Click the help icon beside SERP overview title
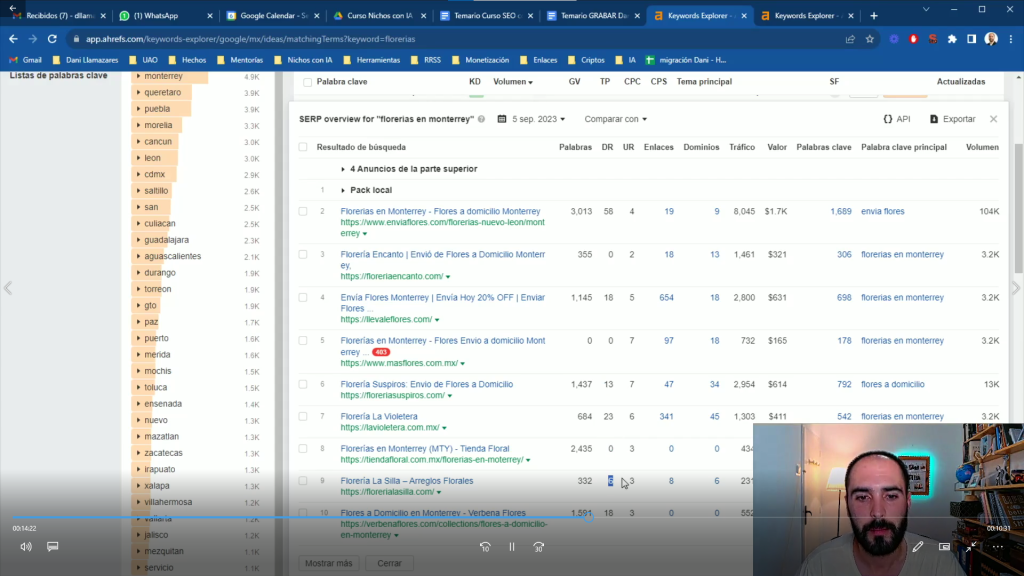1024x576 pixels. pos(481,119)
